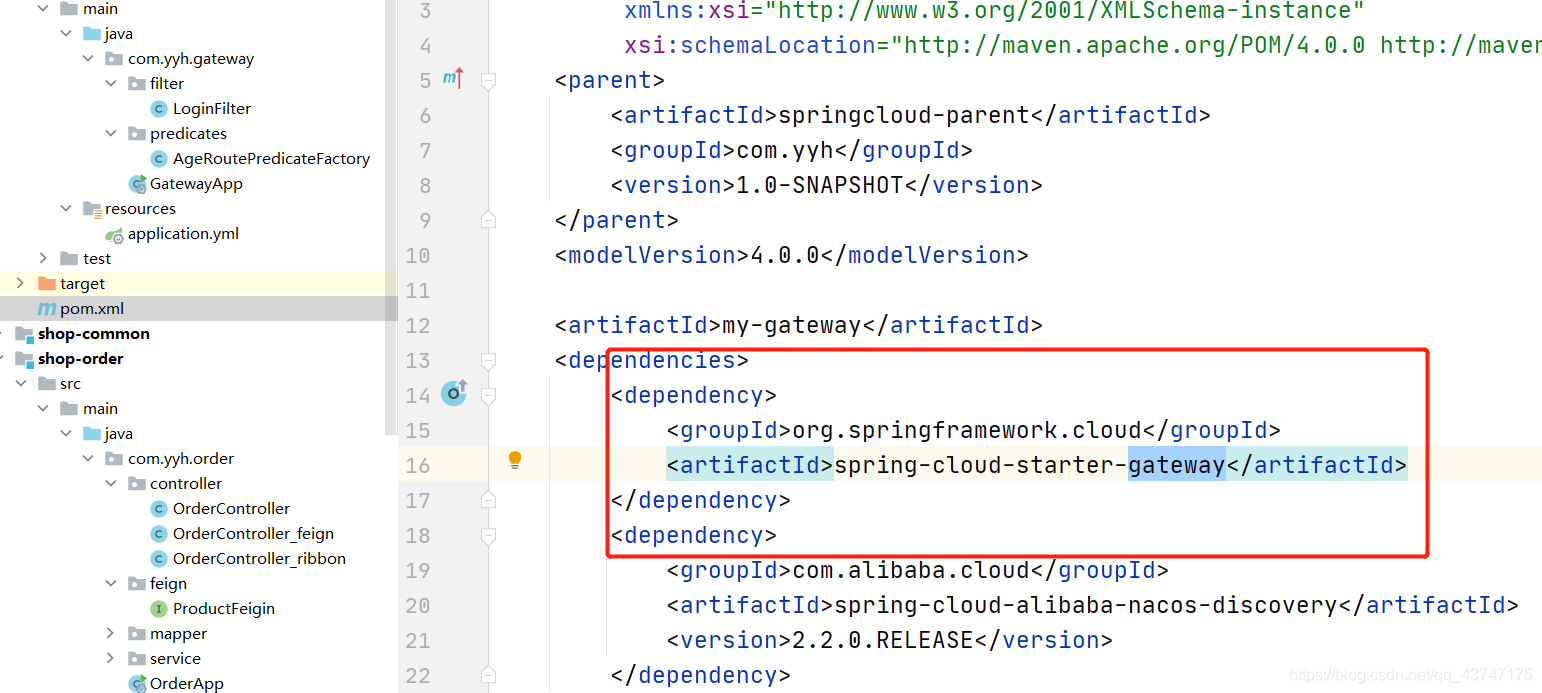
Task: Open AgeRoutePredicateFactory class
Action: [x=270, y=159]
